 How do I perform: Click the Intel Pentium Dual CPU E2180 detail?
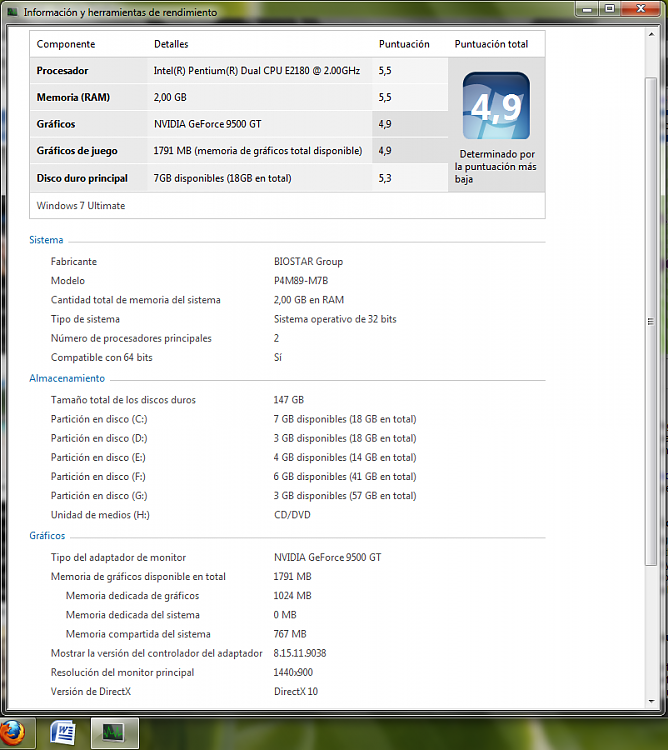point(257,71)
